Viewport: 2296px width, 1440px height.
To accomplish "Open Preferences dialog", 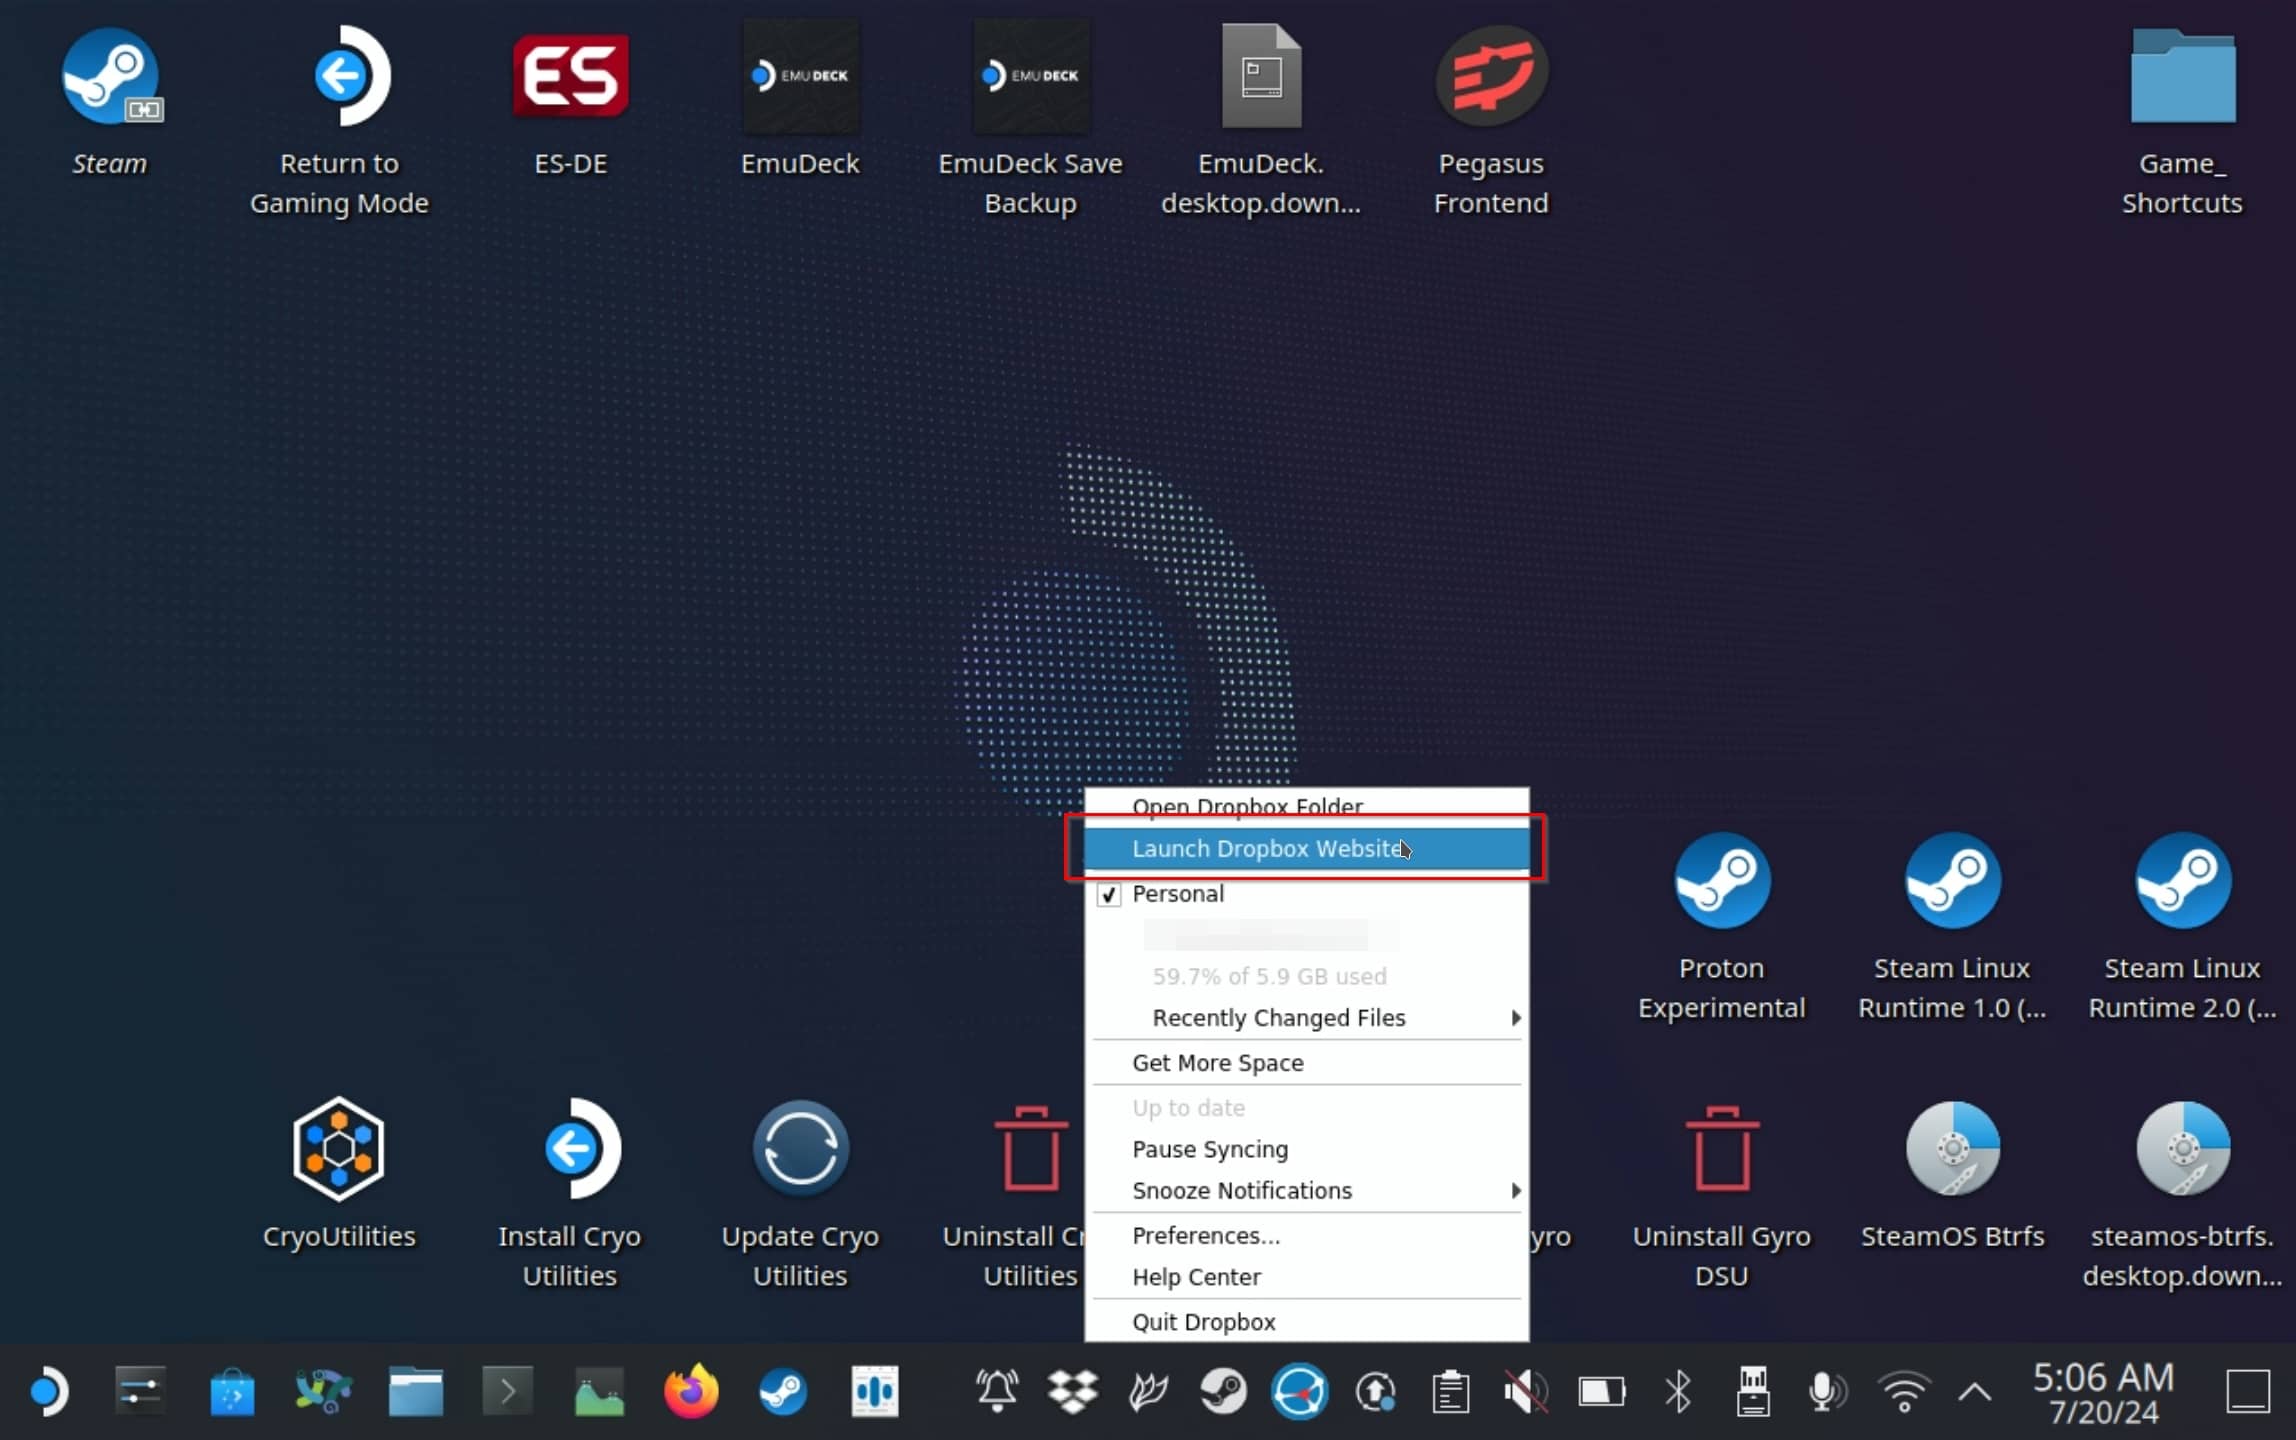I will pyautogui.click(x=1206, y=1234).
